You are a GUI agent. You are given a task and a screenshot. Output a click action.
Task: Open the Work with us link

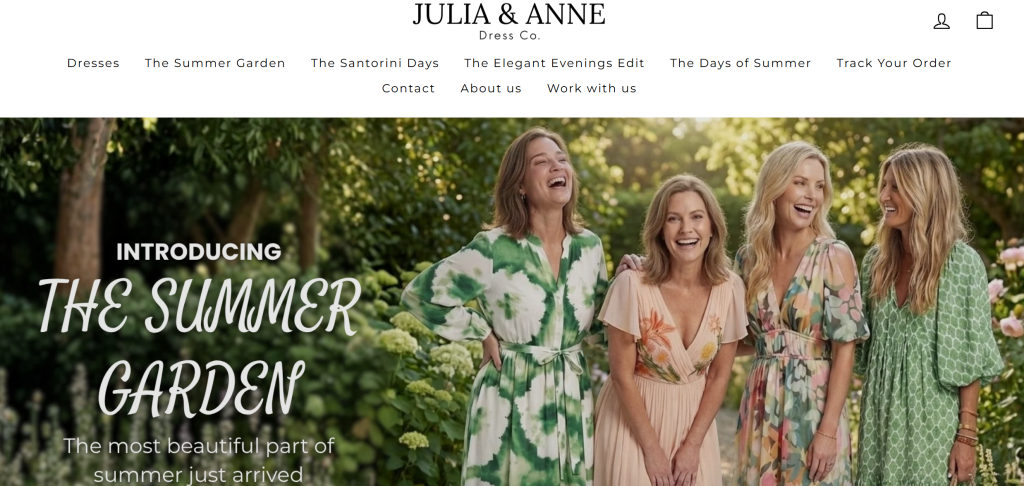[592, 88]
